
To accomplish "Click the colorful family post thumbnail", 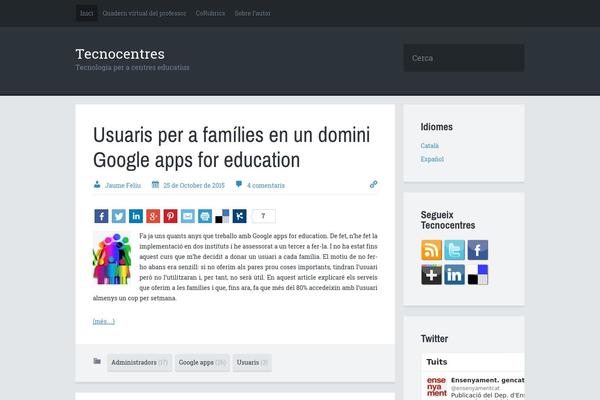I will pos(112,258).
